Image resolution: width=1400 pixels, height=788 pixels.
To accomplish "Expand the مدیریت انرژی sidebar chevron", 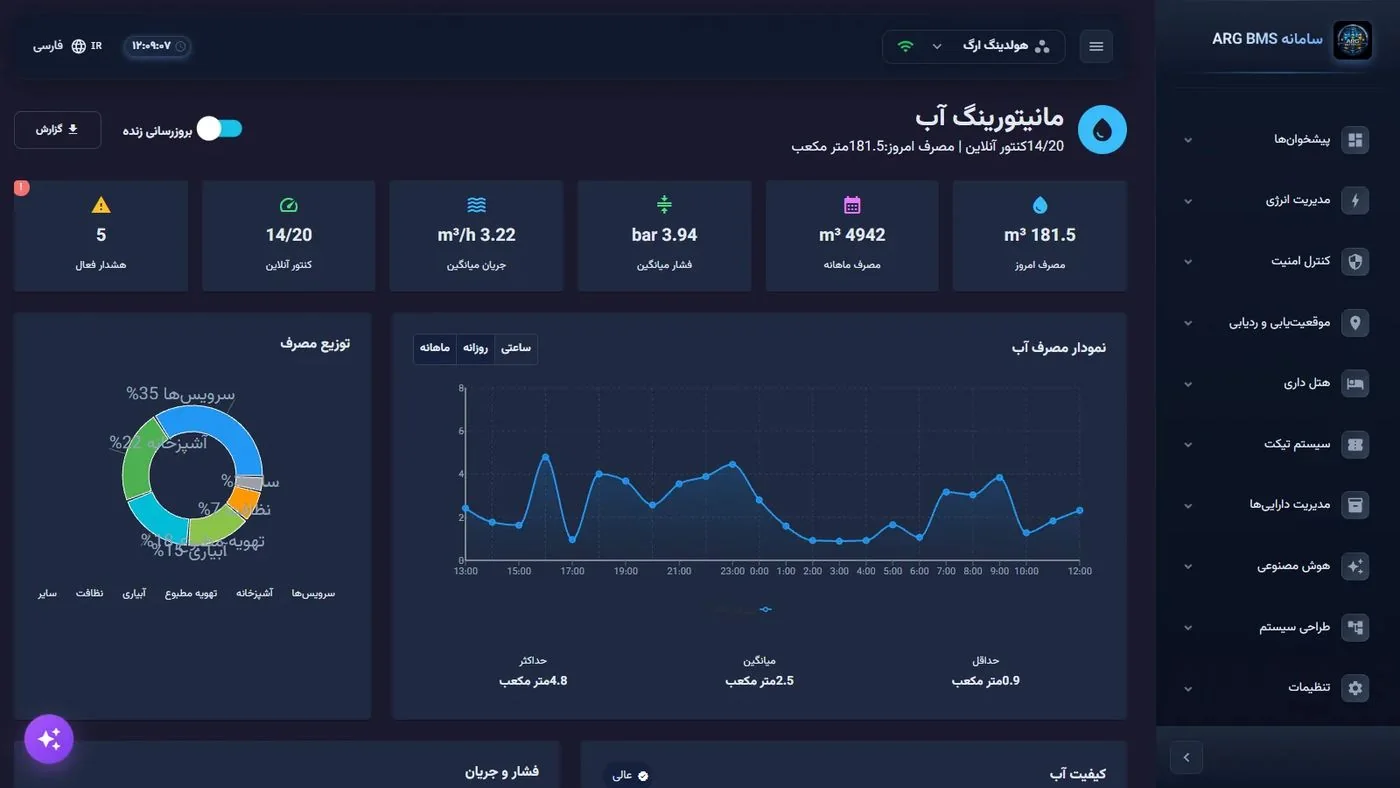I will click(1188, 201).
